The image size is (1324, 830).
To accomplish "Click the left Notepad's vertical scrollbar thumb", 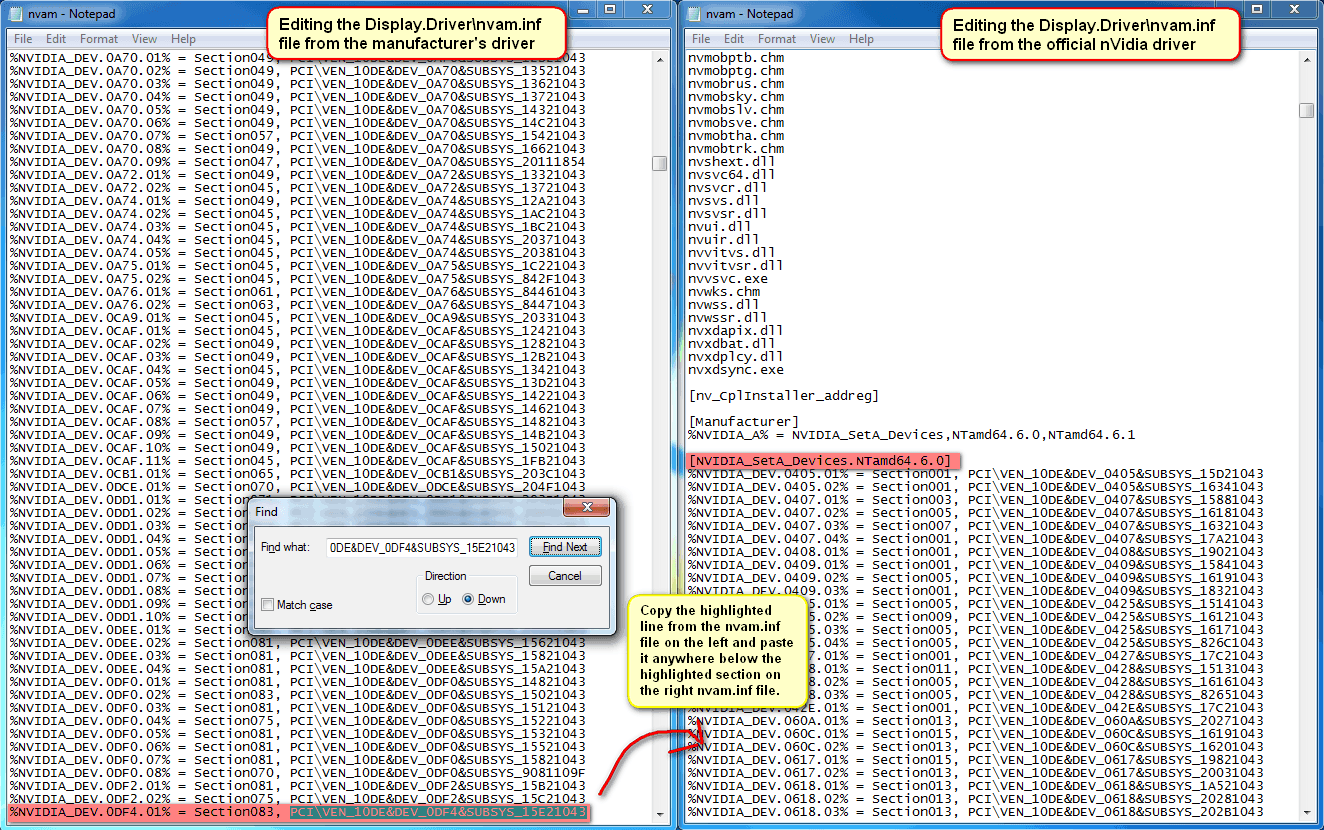I will pyautogui.click(x=659, y=163).
